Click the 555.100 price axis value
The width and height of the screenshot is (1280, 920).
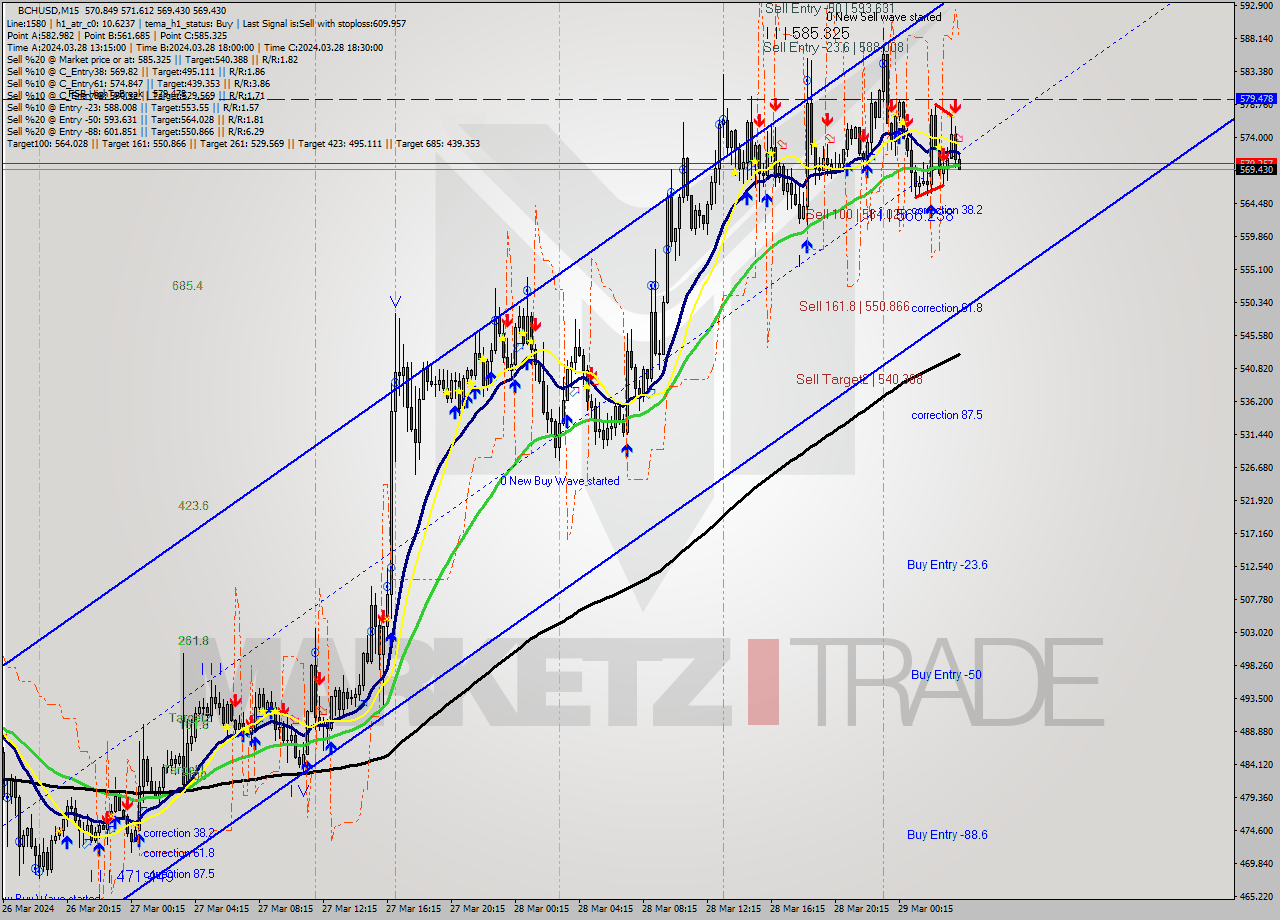(x=1256, y=270)
